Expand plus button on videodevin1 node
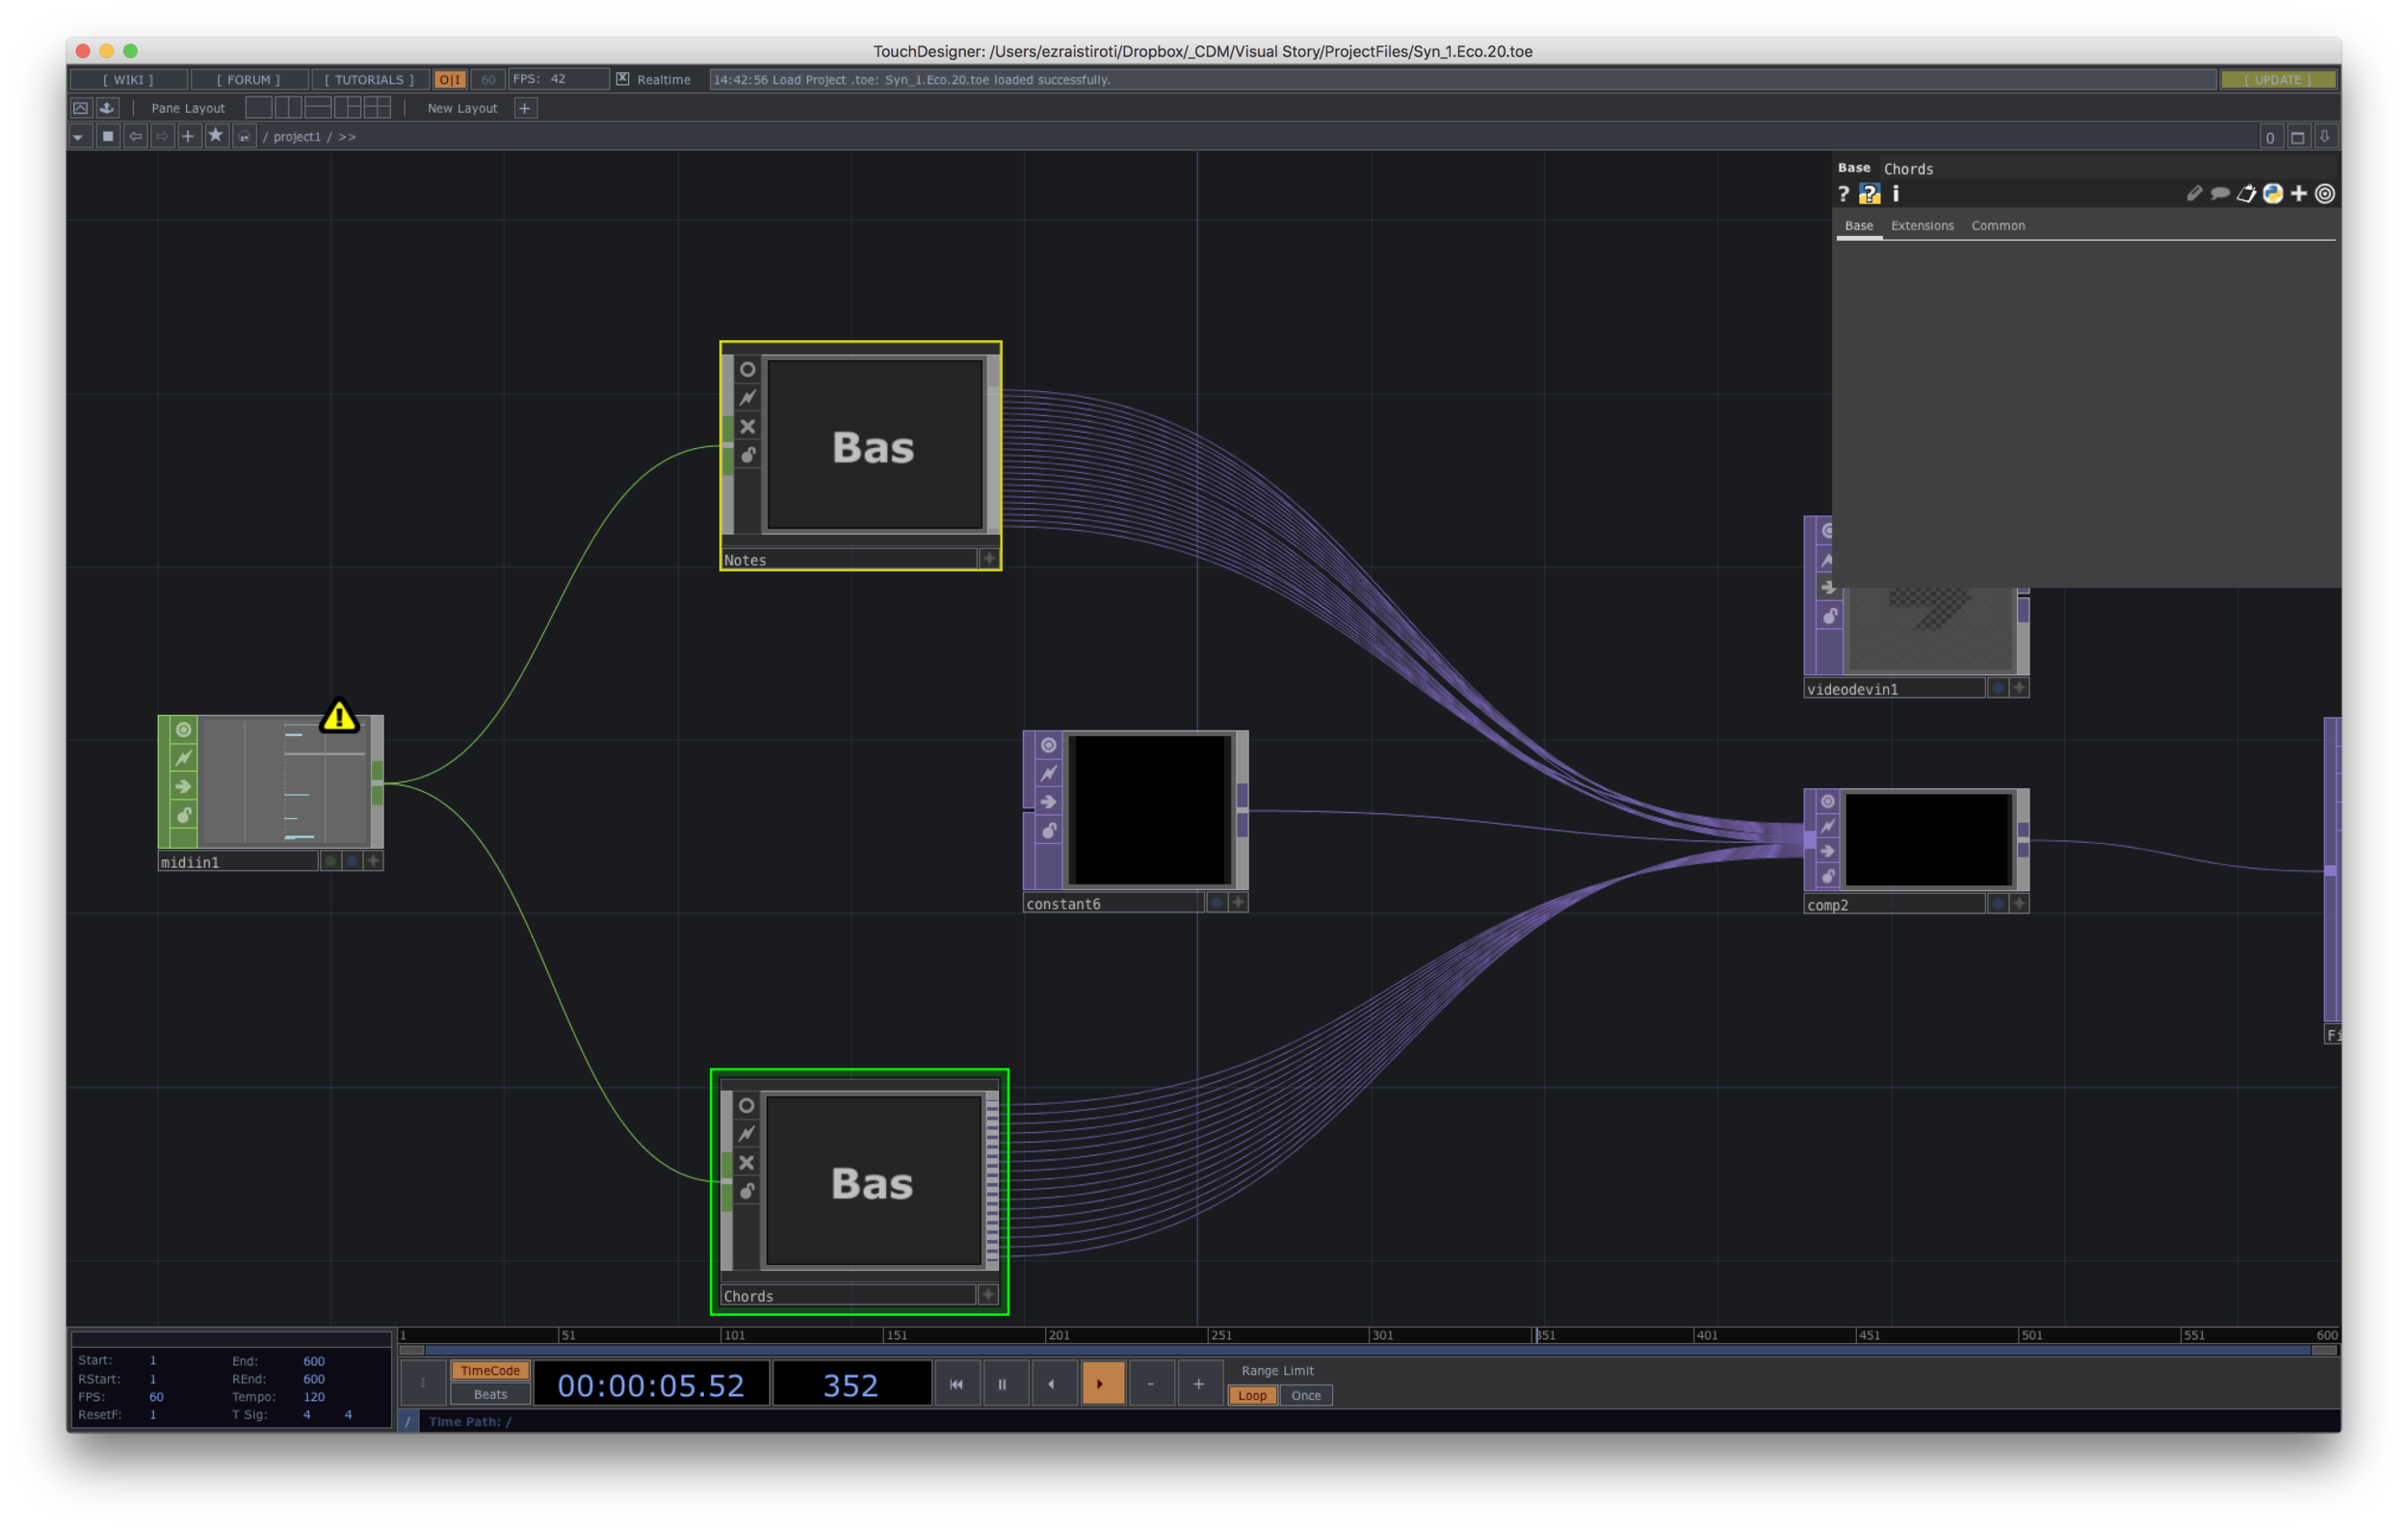This screenshot has height=1528, width=2408. pos(2019,688)
